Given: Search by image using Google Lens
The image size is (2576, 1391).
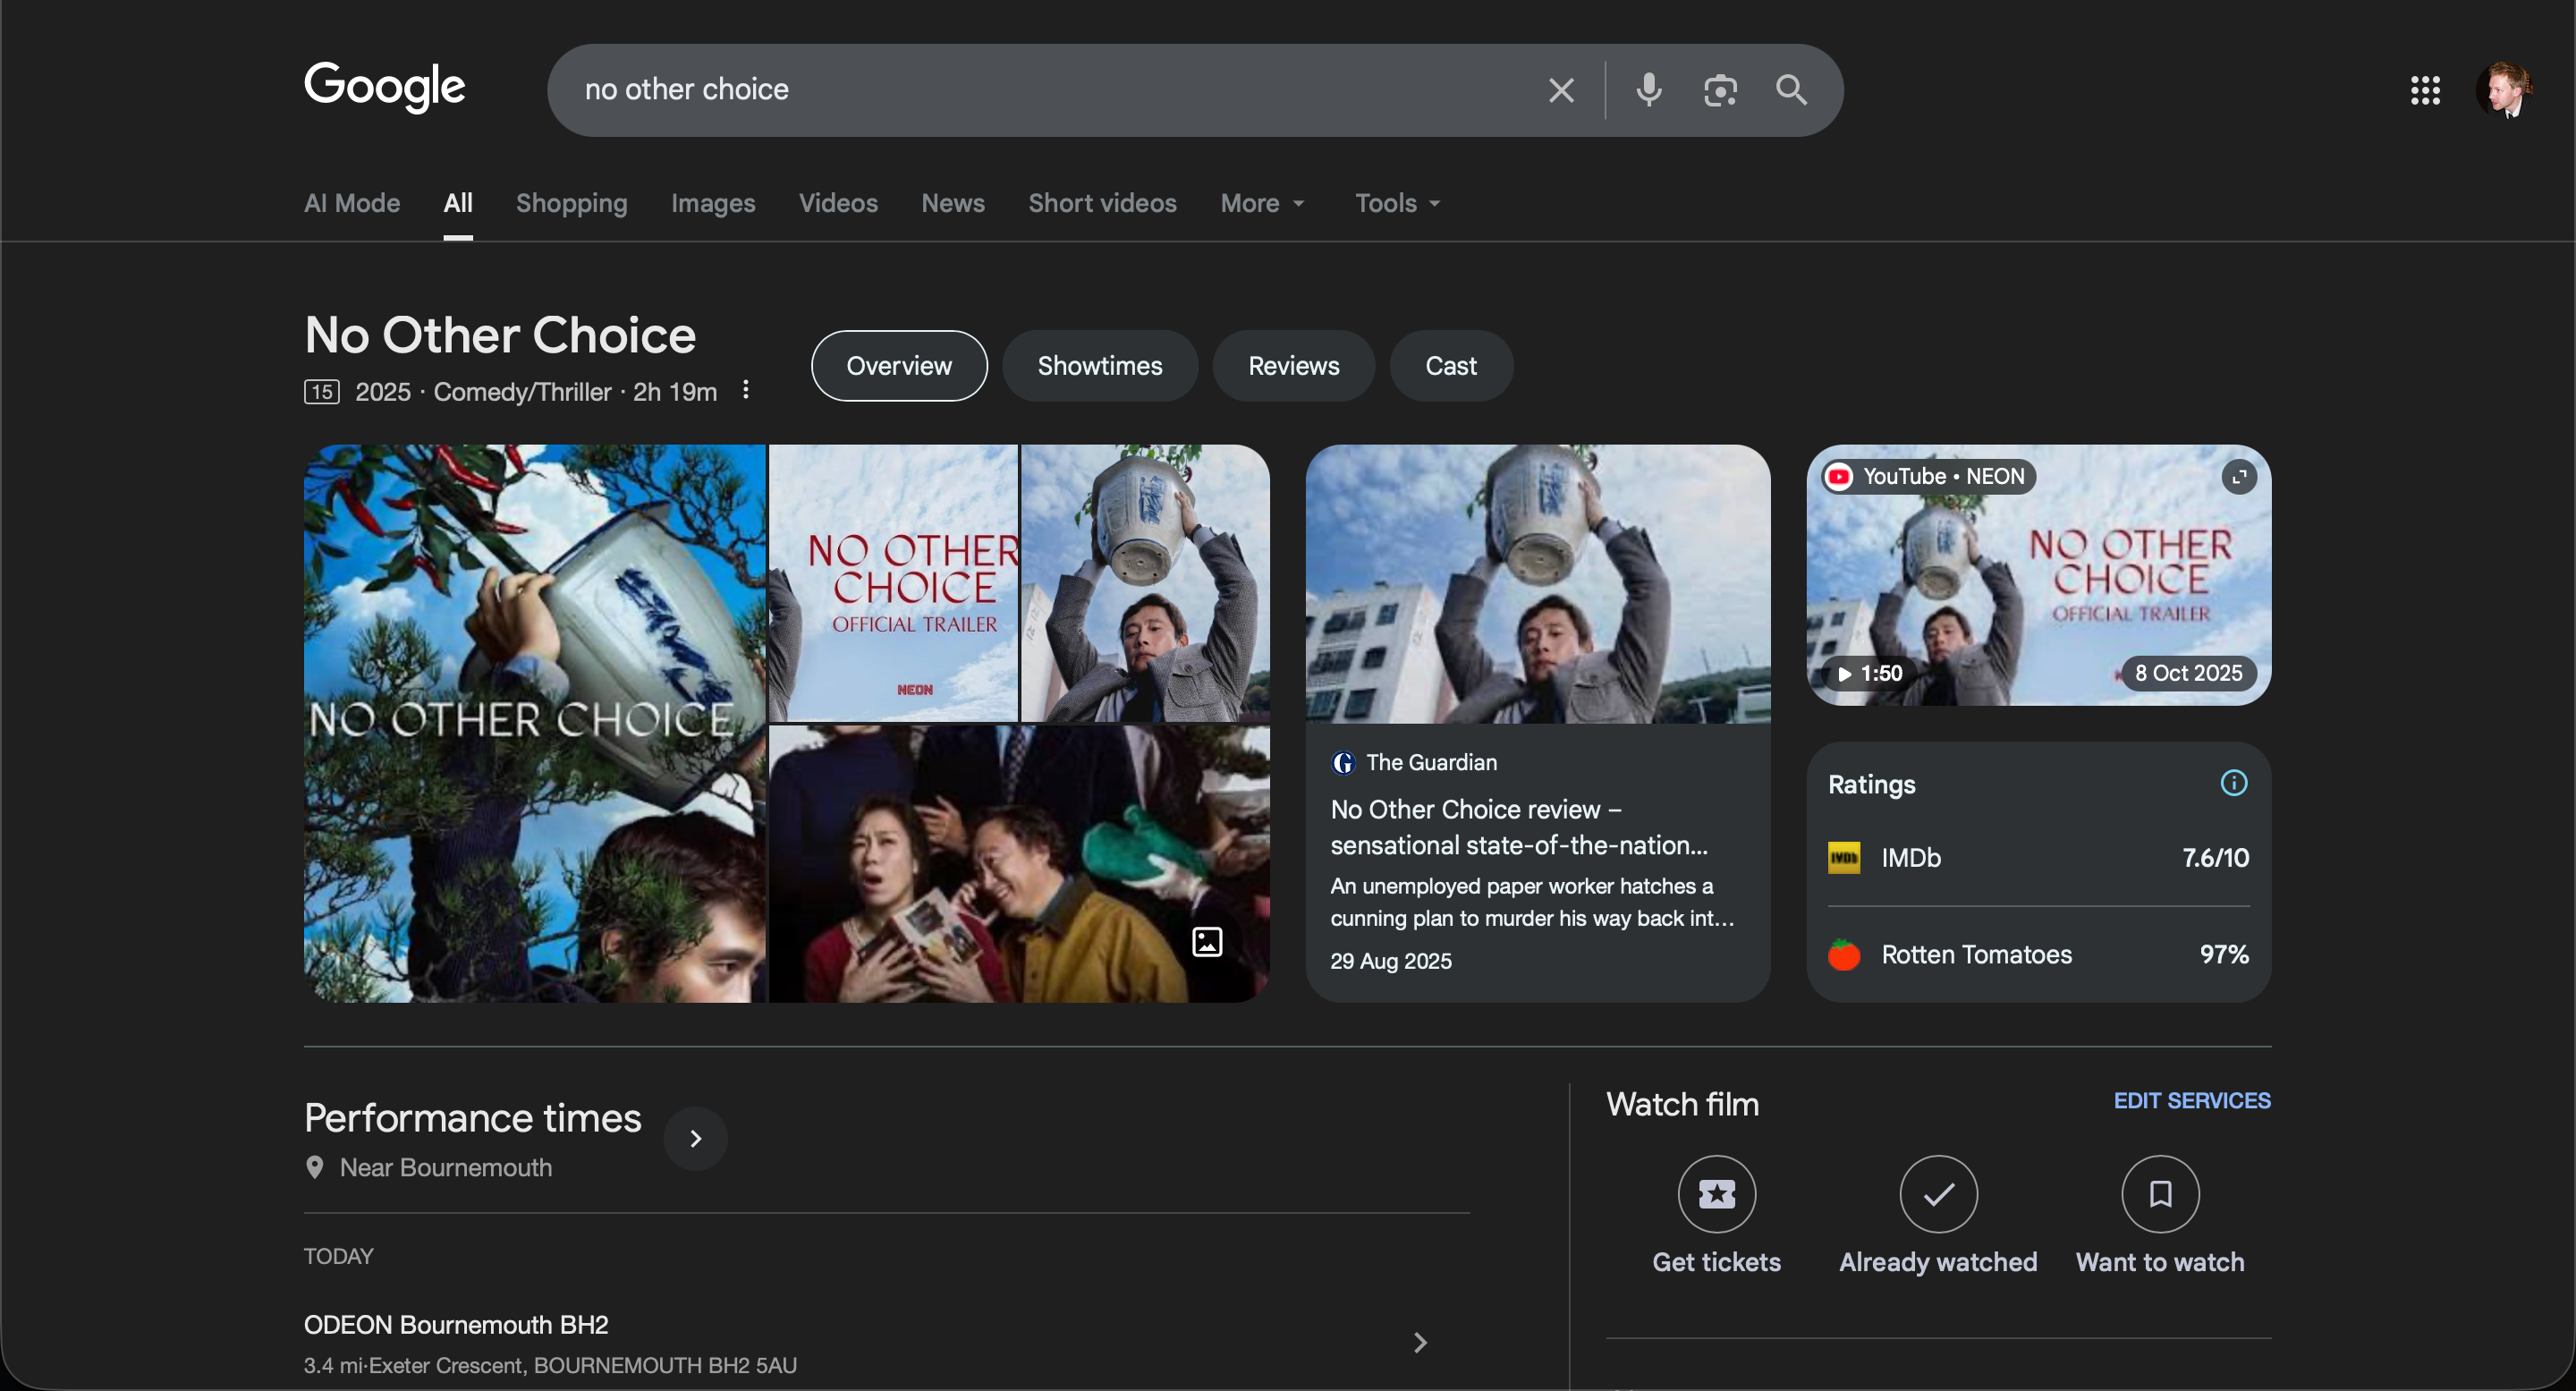Looking at the screenshot, I should point(1719,90).
